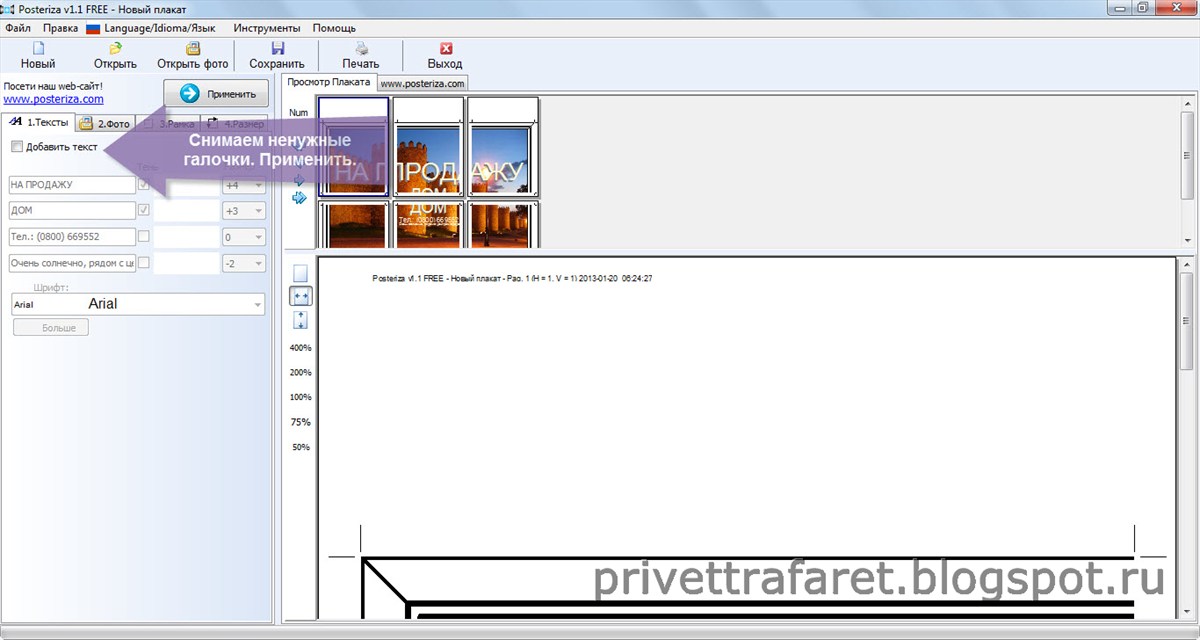Image resolution: width=1200 pixels, height=640 pixels.
Task: Select the bottom-right poster page thumbnail
Action: tap(503, 224)
